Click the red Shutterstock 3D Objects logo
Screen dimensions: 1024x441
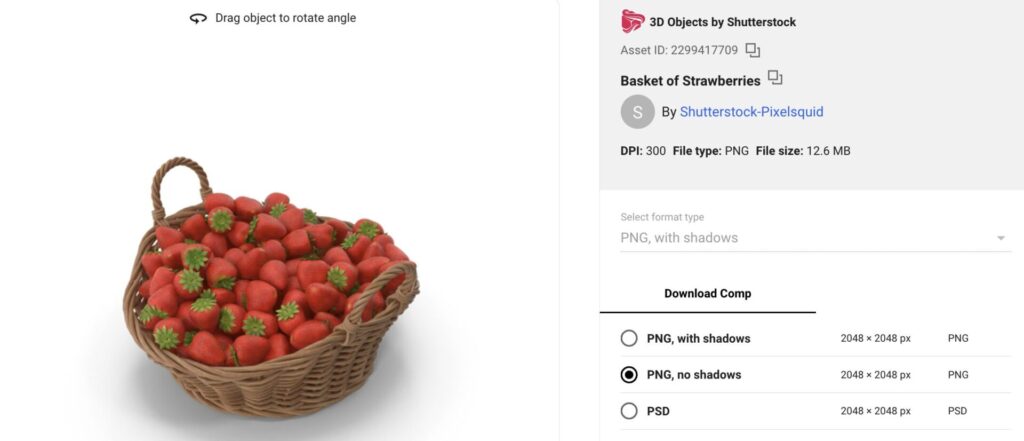click(632, 21)
